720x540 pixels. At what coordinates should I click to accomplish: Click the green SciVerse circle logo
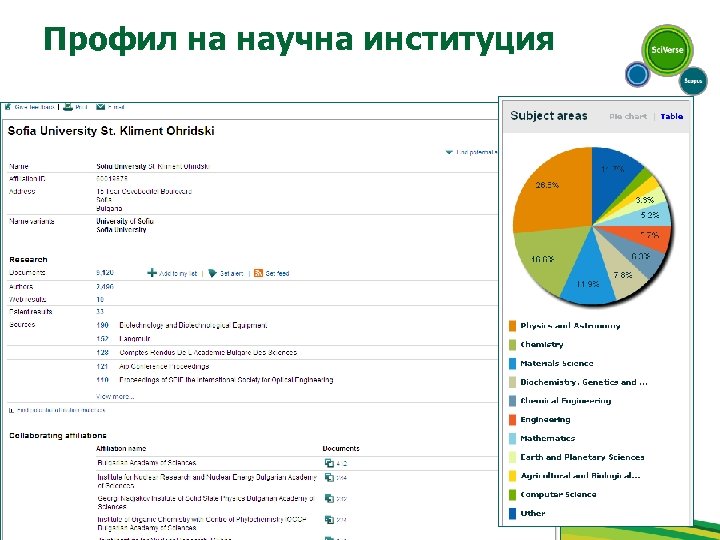(x=667, y=50)
